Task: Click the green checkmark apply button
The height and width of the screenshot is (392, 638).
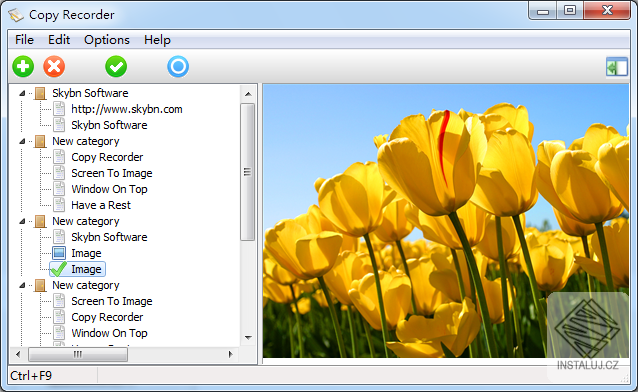Action: click(x=116, y=66)
